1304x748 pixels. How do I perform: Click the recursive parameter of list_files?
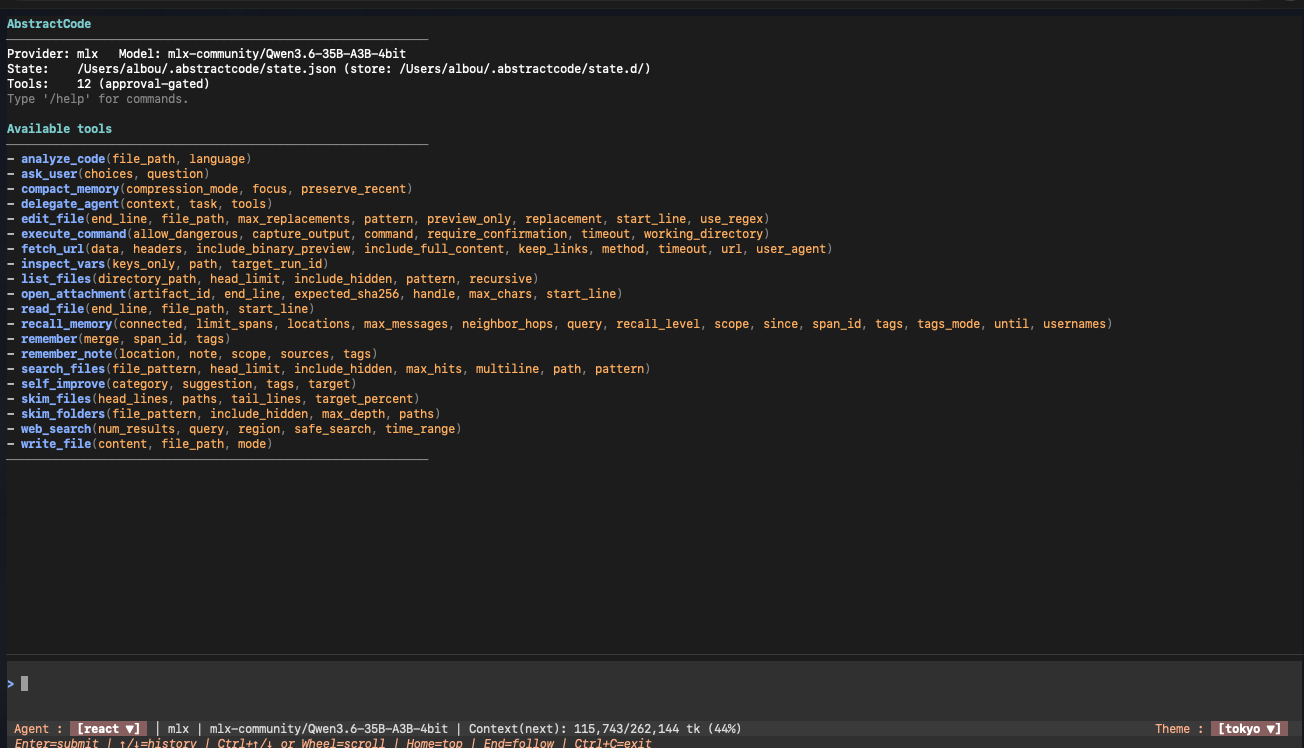coord(500,279)
